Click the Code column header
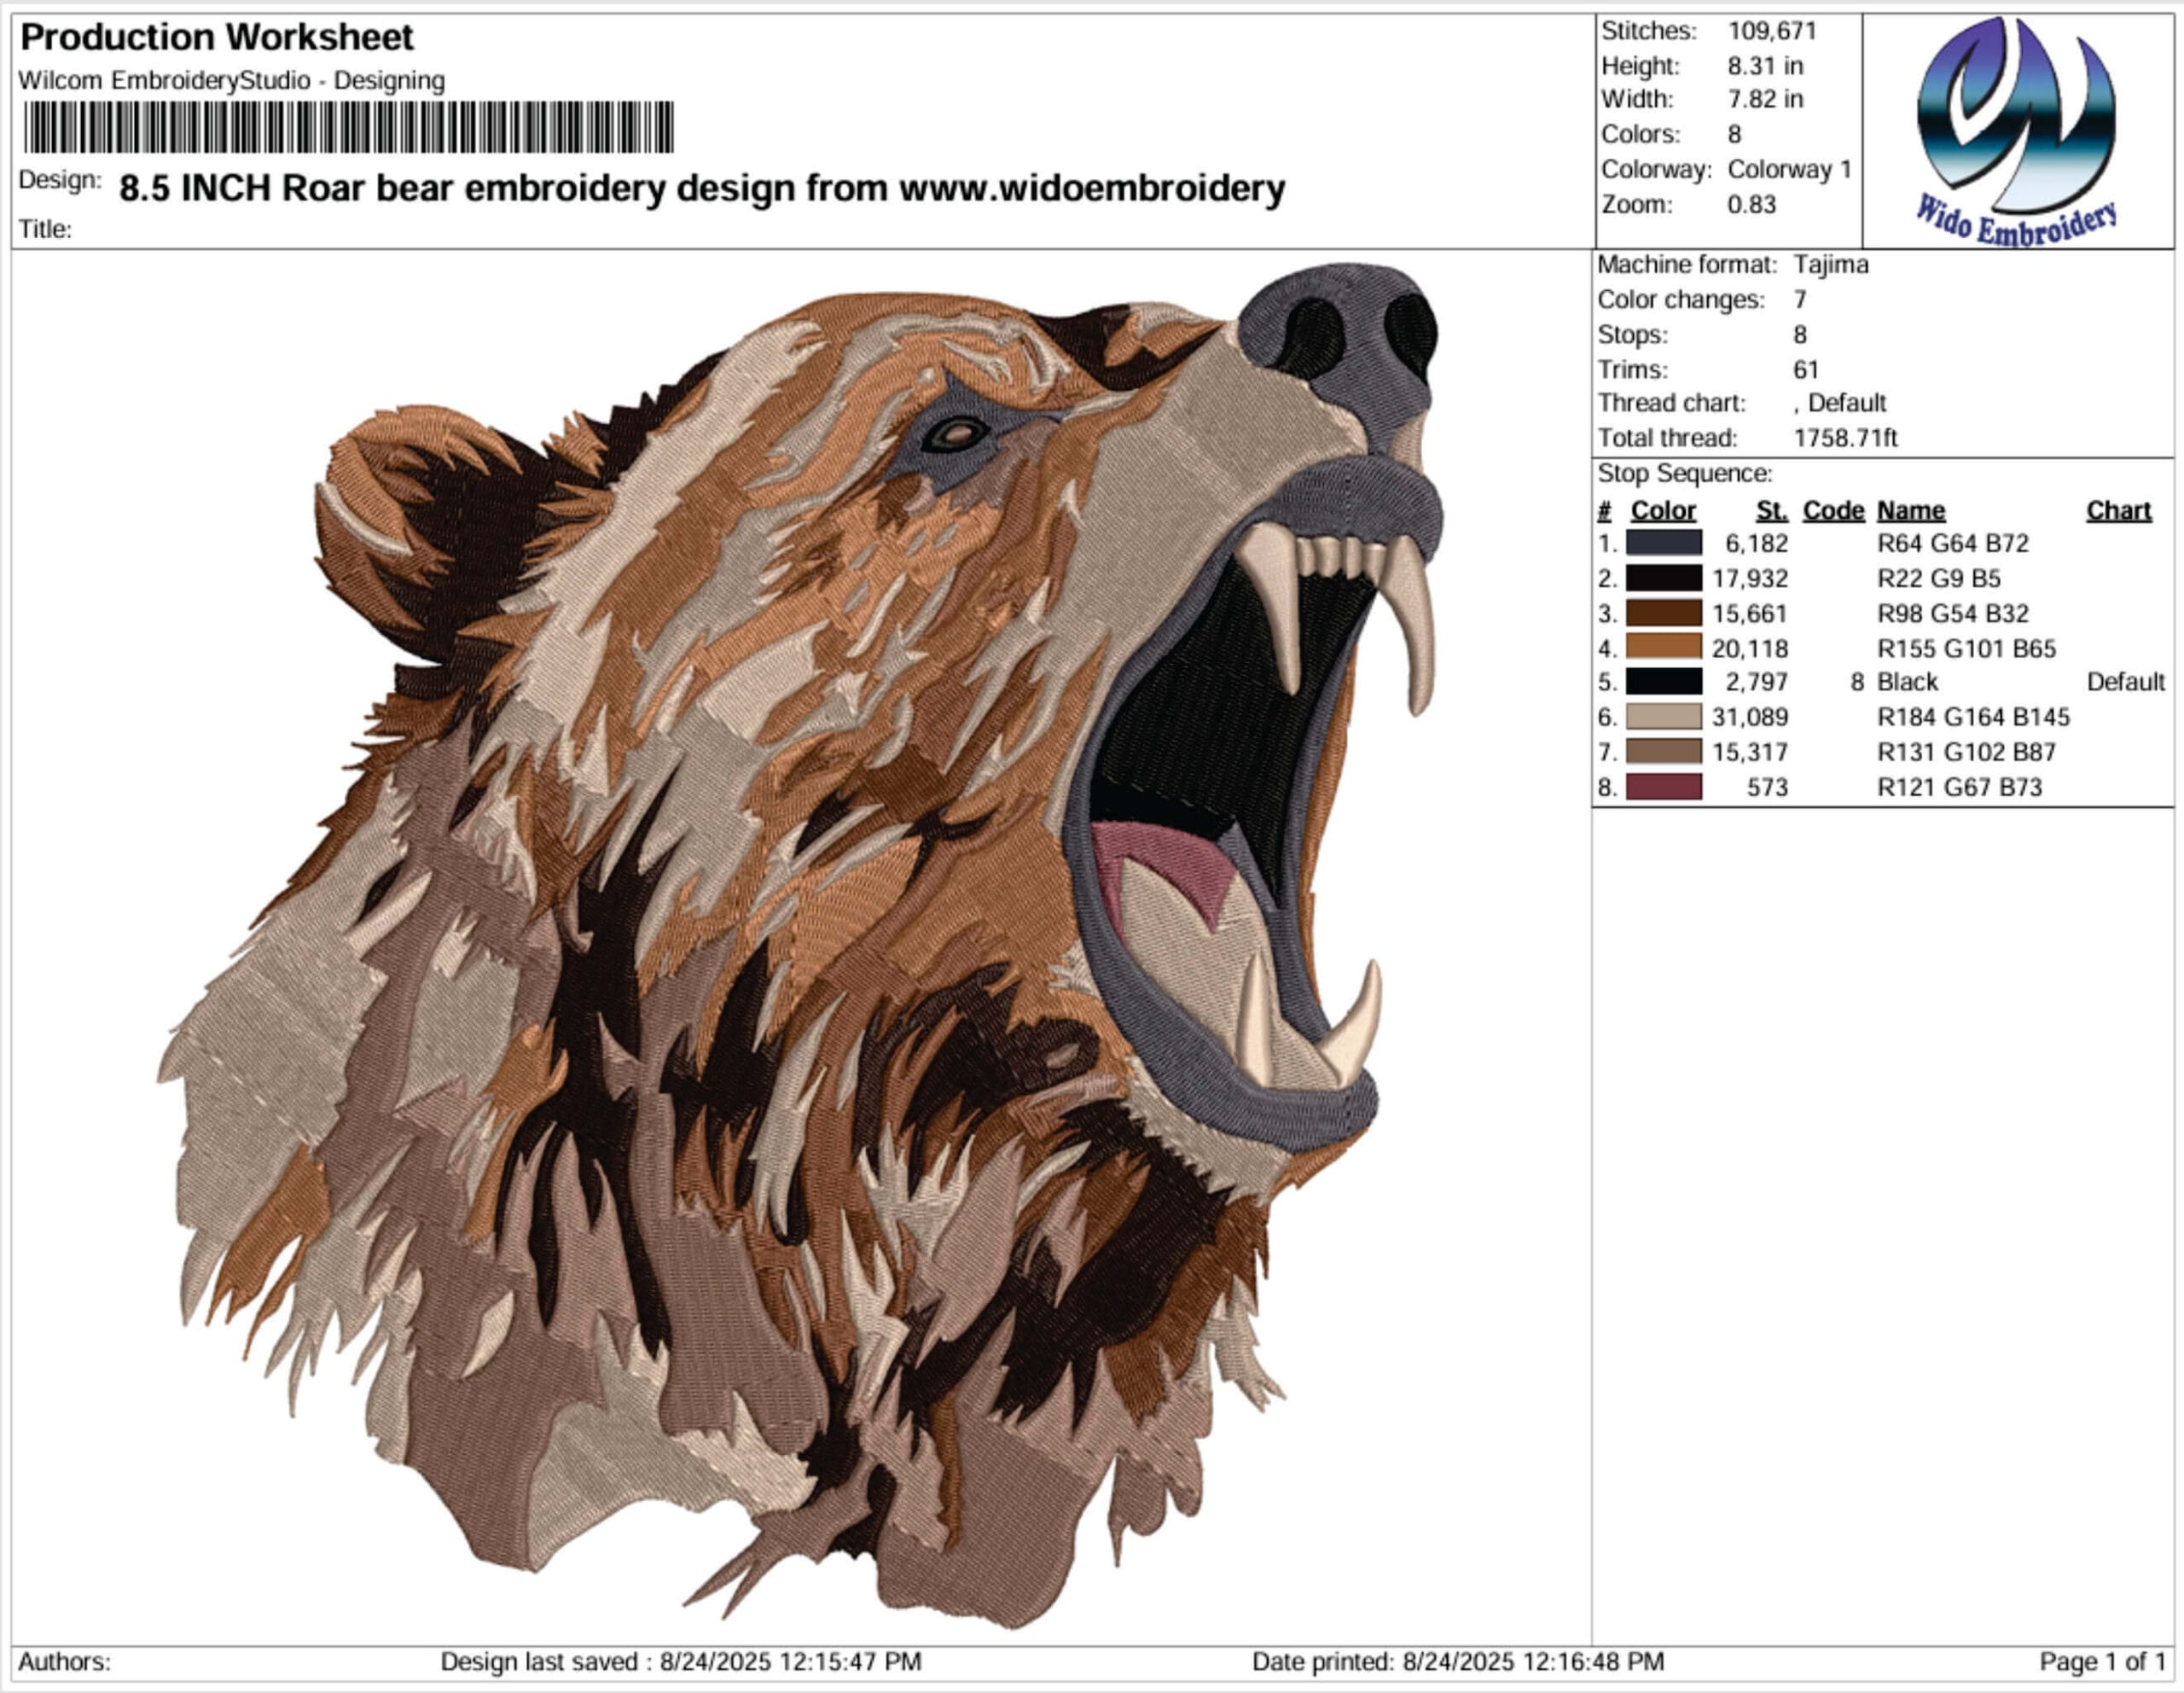This screenshot has height=1693, width=2184. 1833,511
